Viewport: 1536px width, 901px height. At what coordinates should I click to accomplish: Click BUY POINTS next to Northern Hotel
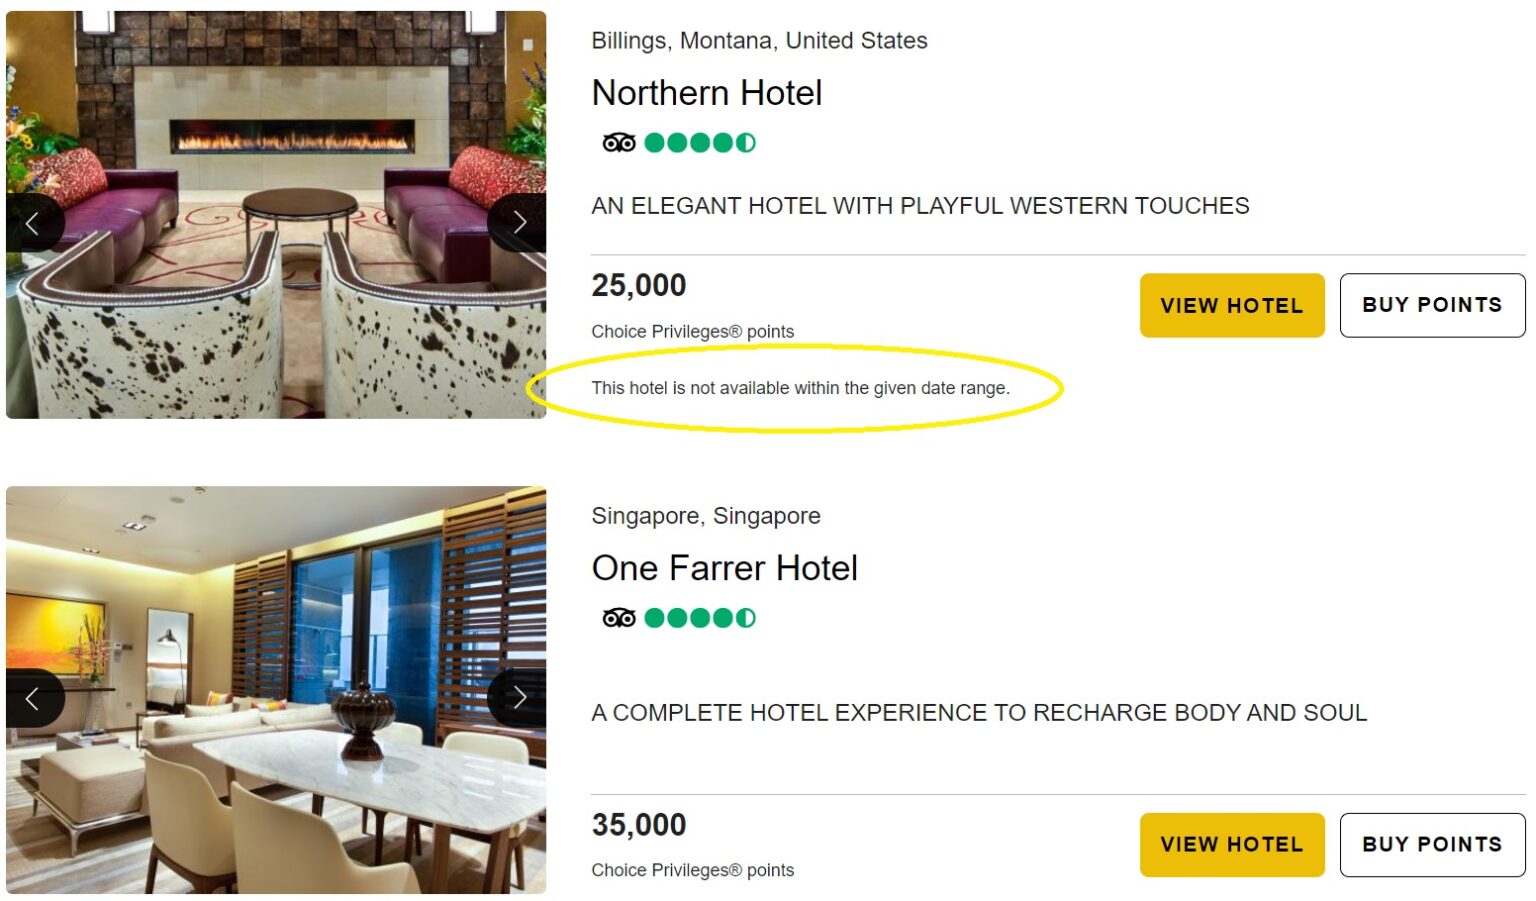tap(1432, 305)
